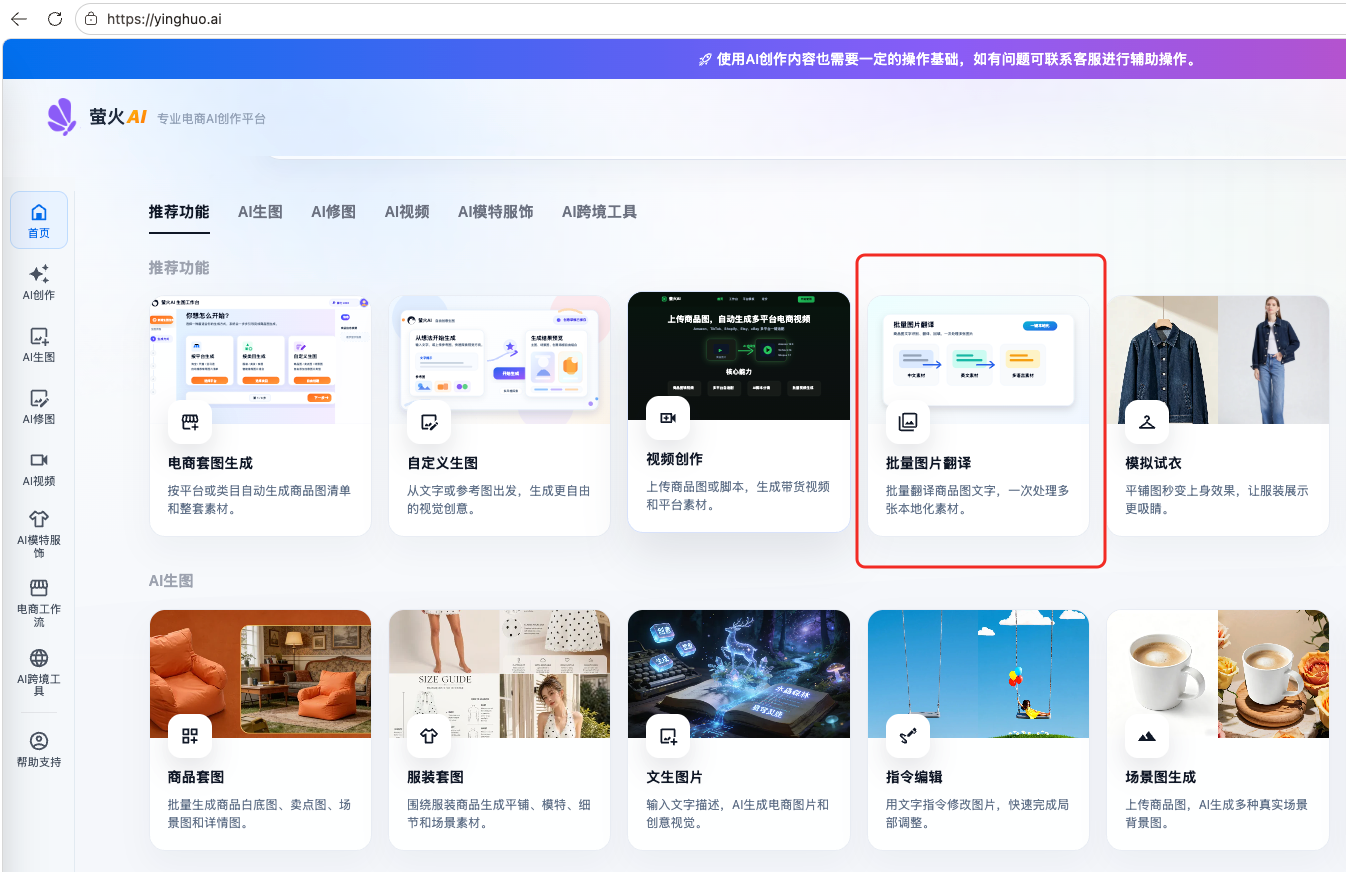Switch to the AI生图 tab
The image size is (1346, 872).
[x=260, y=212]
